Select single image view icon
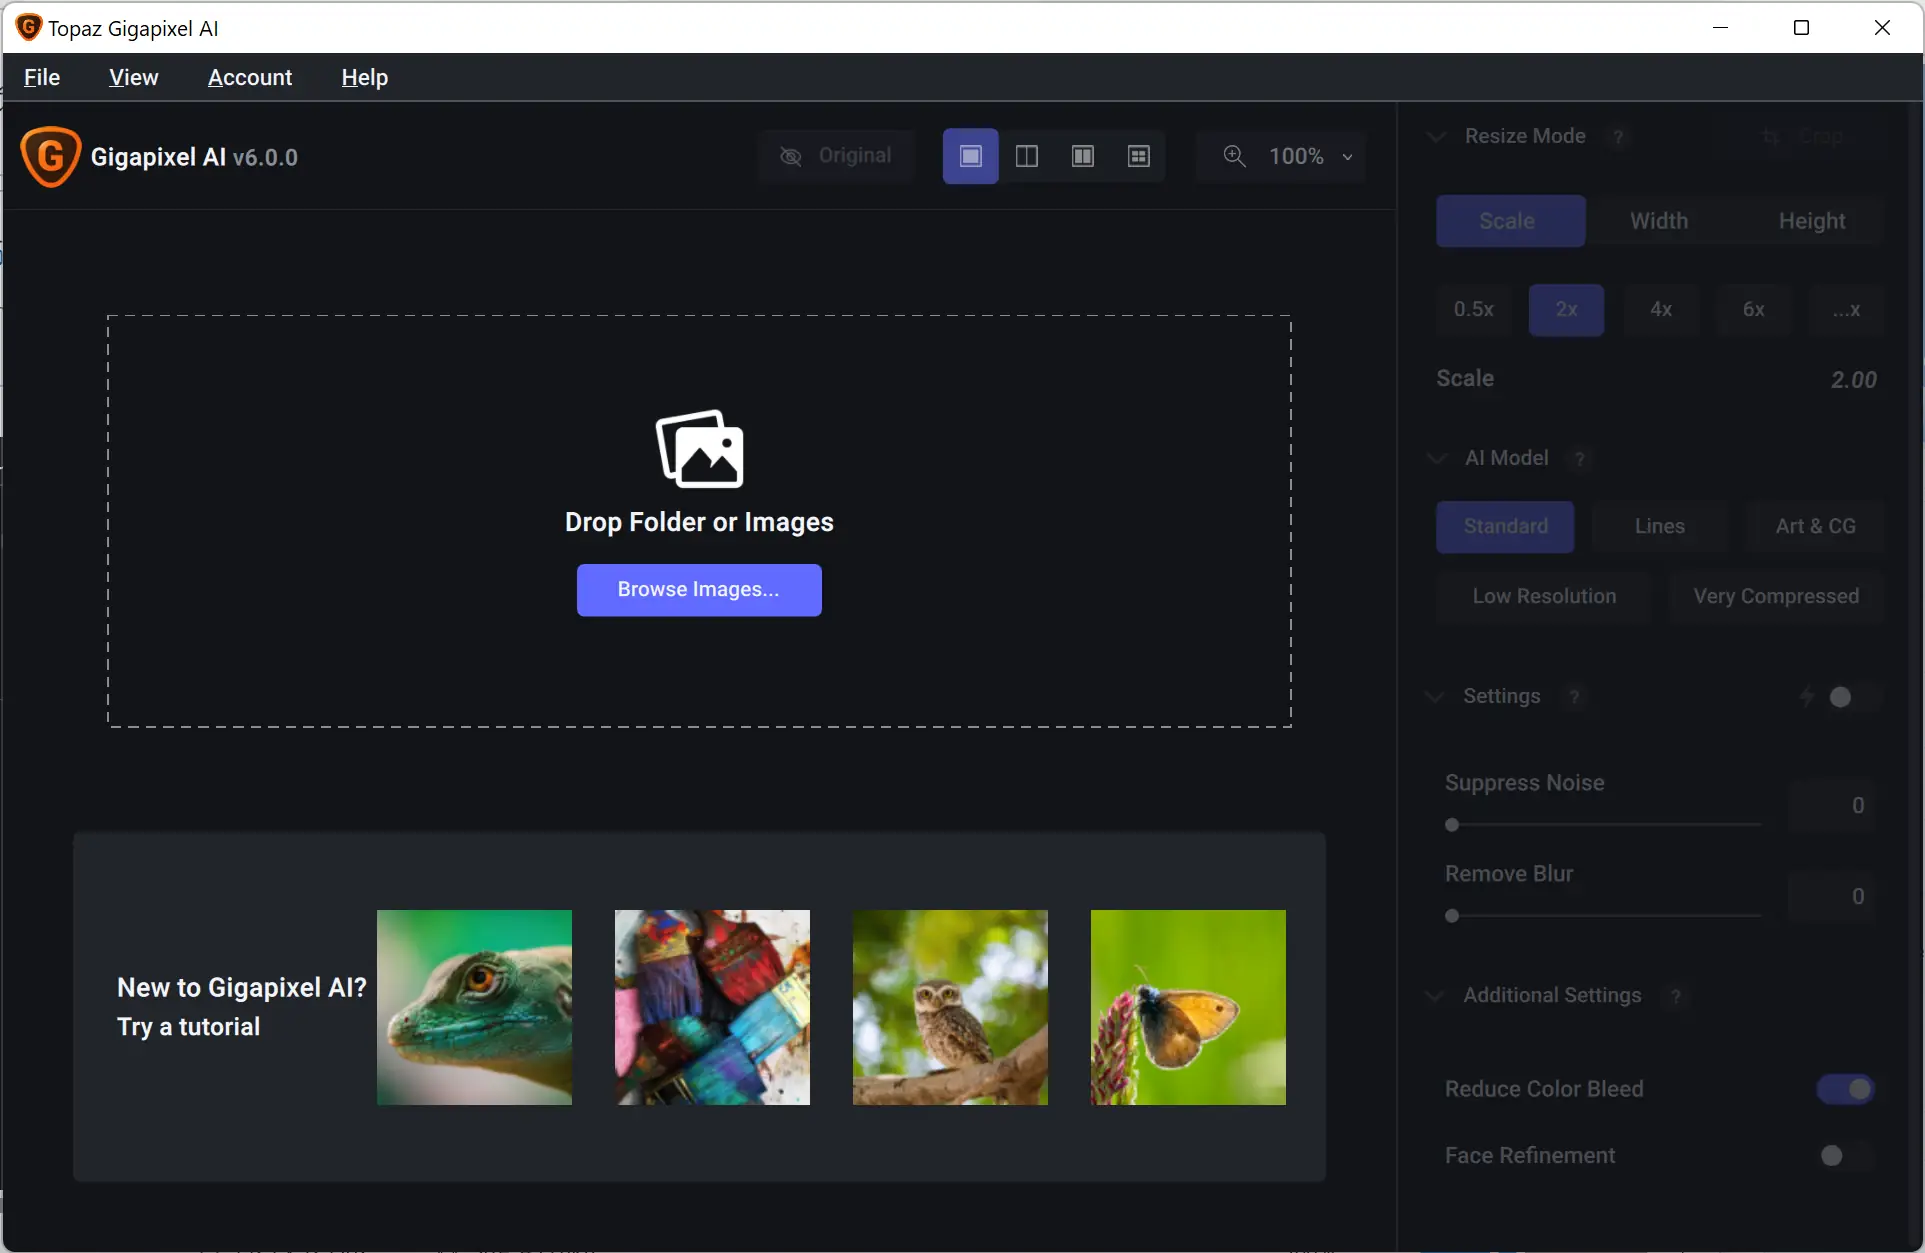 (970, 156)
